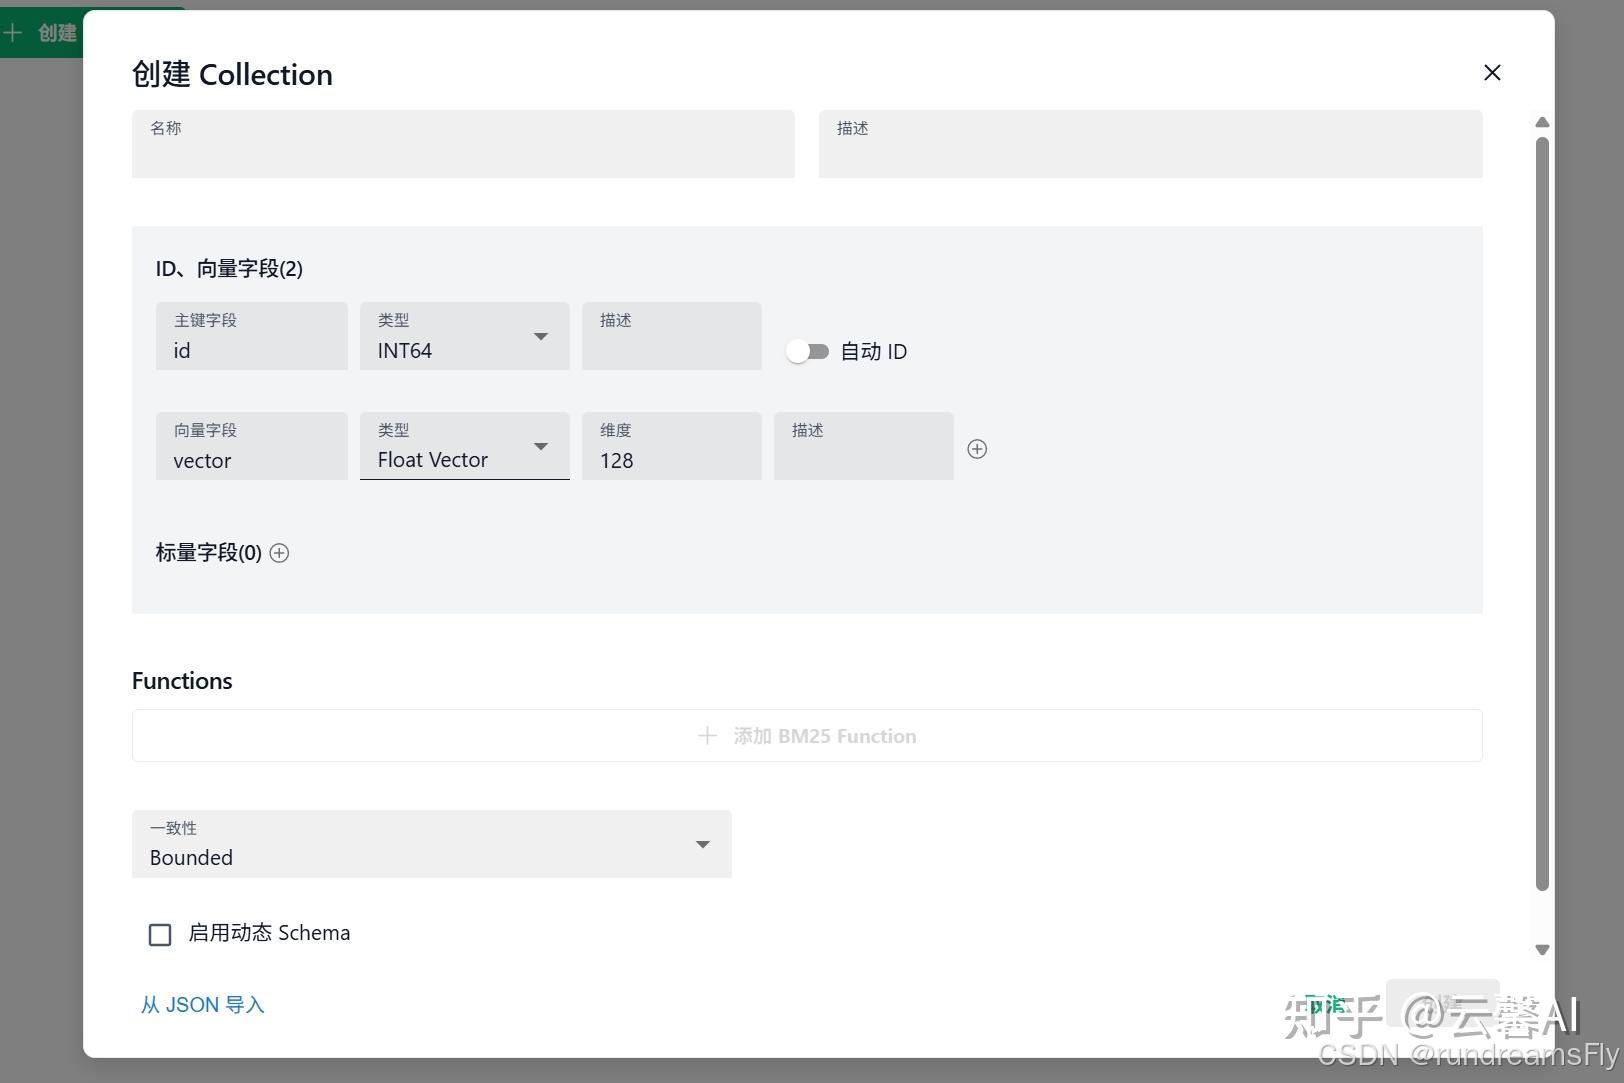This screenshot has height=1083, width=1624.
Task: Enable the 启用动态 Schema checkbox
Action: [x=160, y=934]
